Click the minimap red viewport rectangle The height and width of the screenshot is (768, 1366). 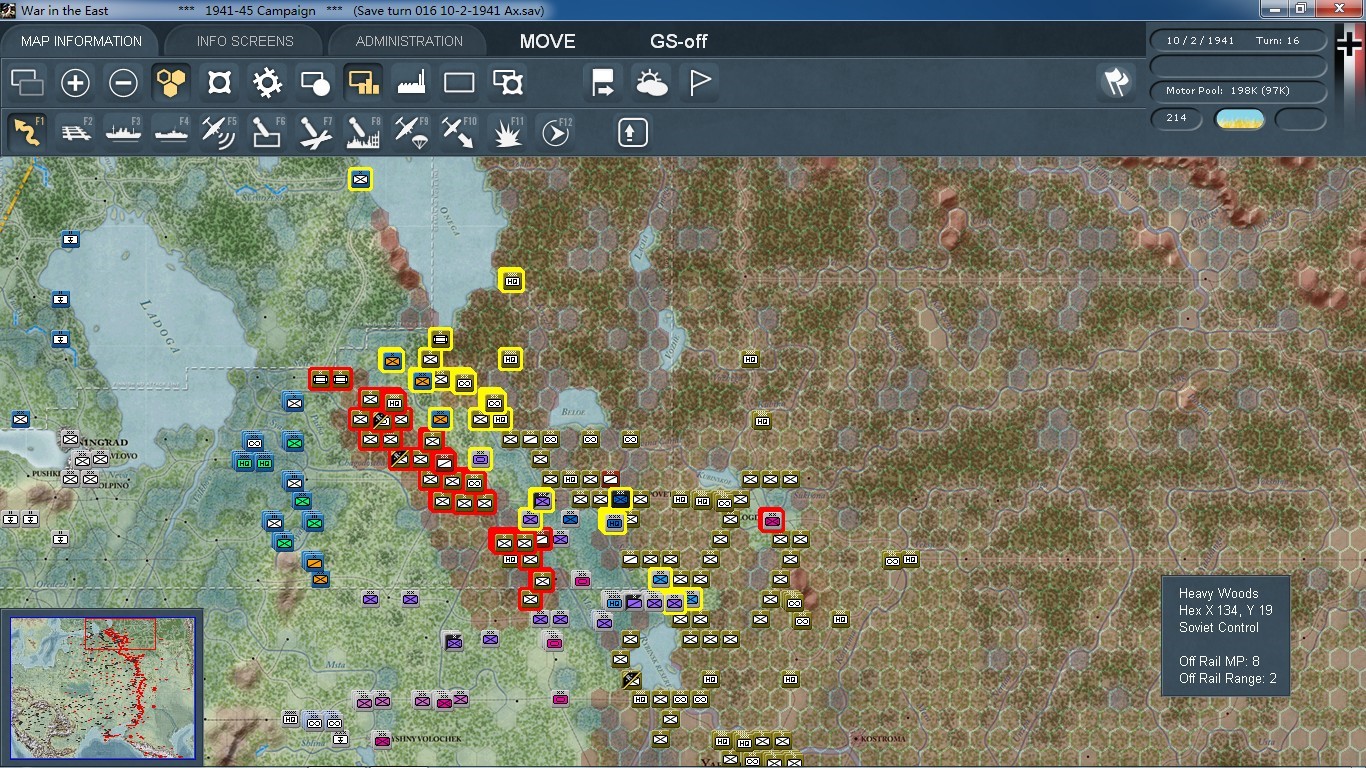(120, 634)
